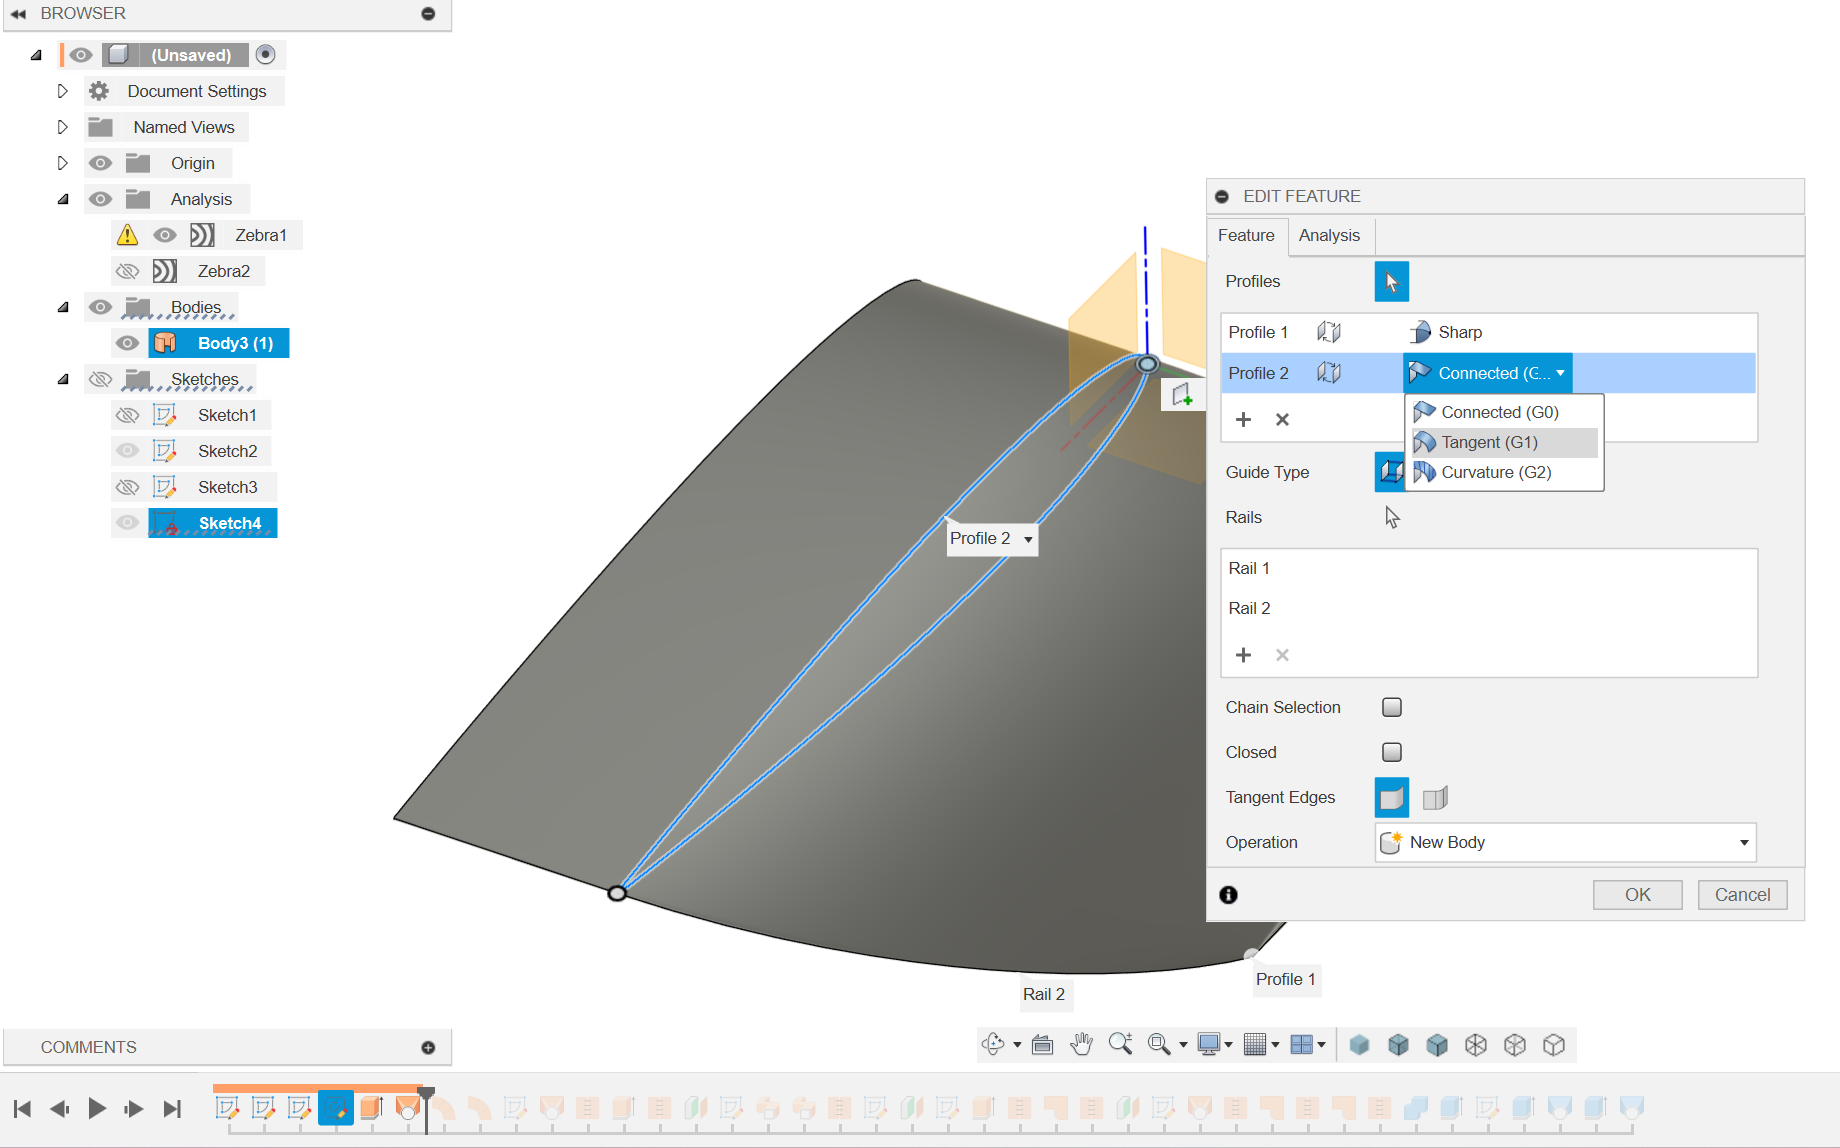Viewport: 1840px width, 1148px height.
Task: Open the New Body operation dropdown
Action: (1742, 842)
